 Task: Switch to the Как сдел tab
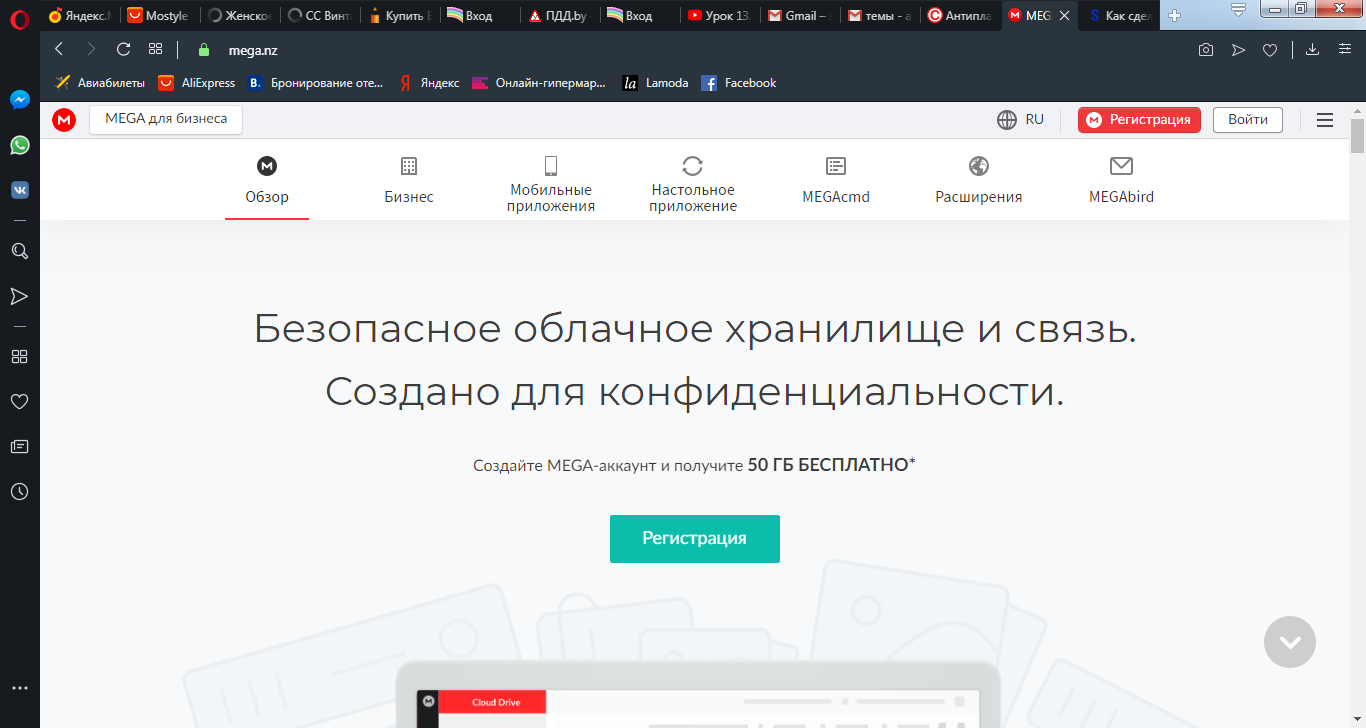click(x=1119, y=16)
